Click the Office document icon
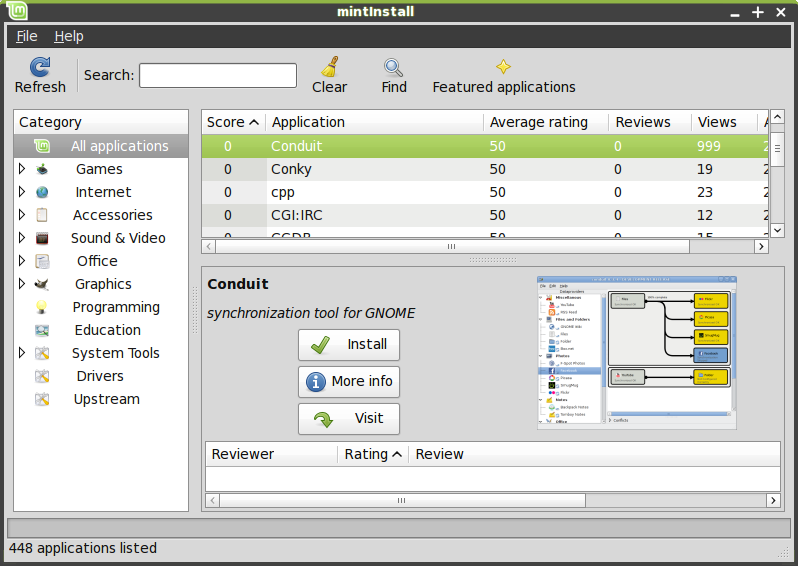Viewport: 798px width, 566px height. click(x=42, y=261)
